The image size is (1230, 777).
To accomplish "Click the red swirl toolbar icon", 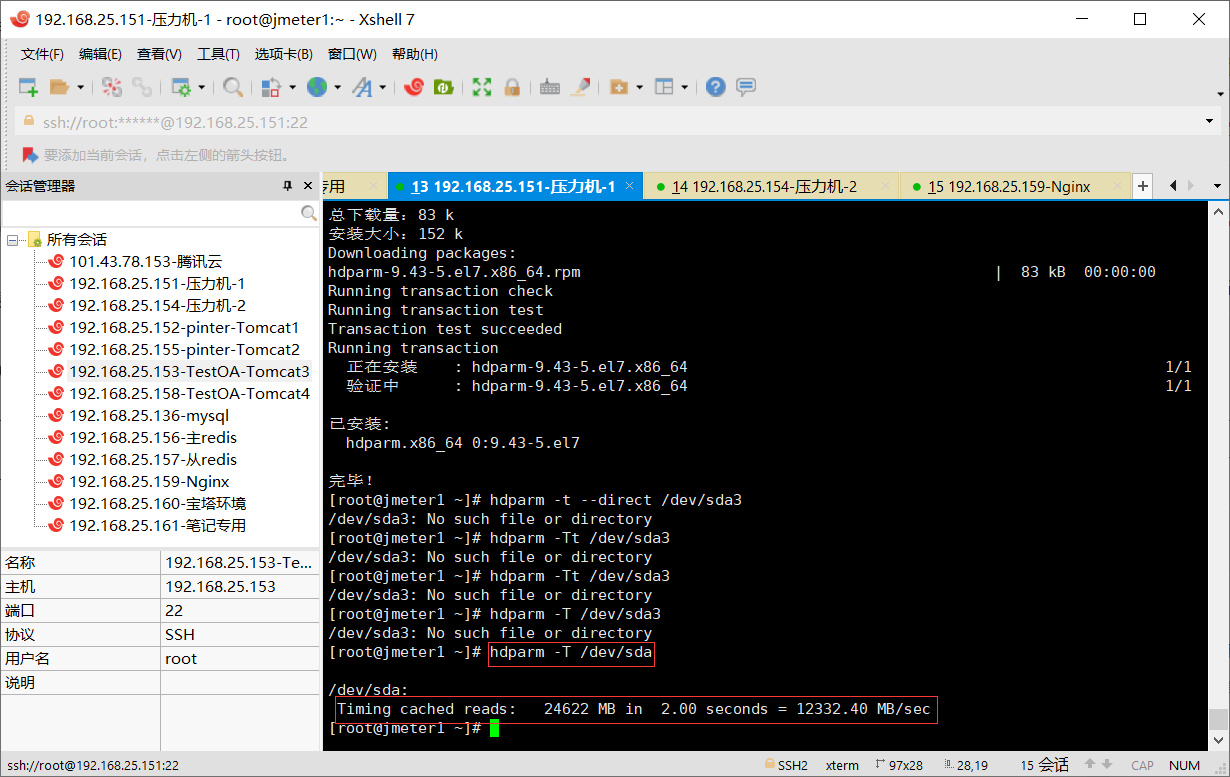I will click(414, 87).
